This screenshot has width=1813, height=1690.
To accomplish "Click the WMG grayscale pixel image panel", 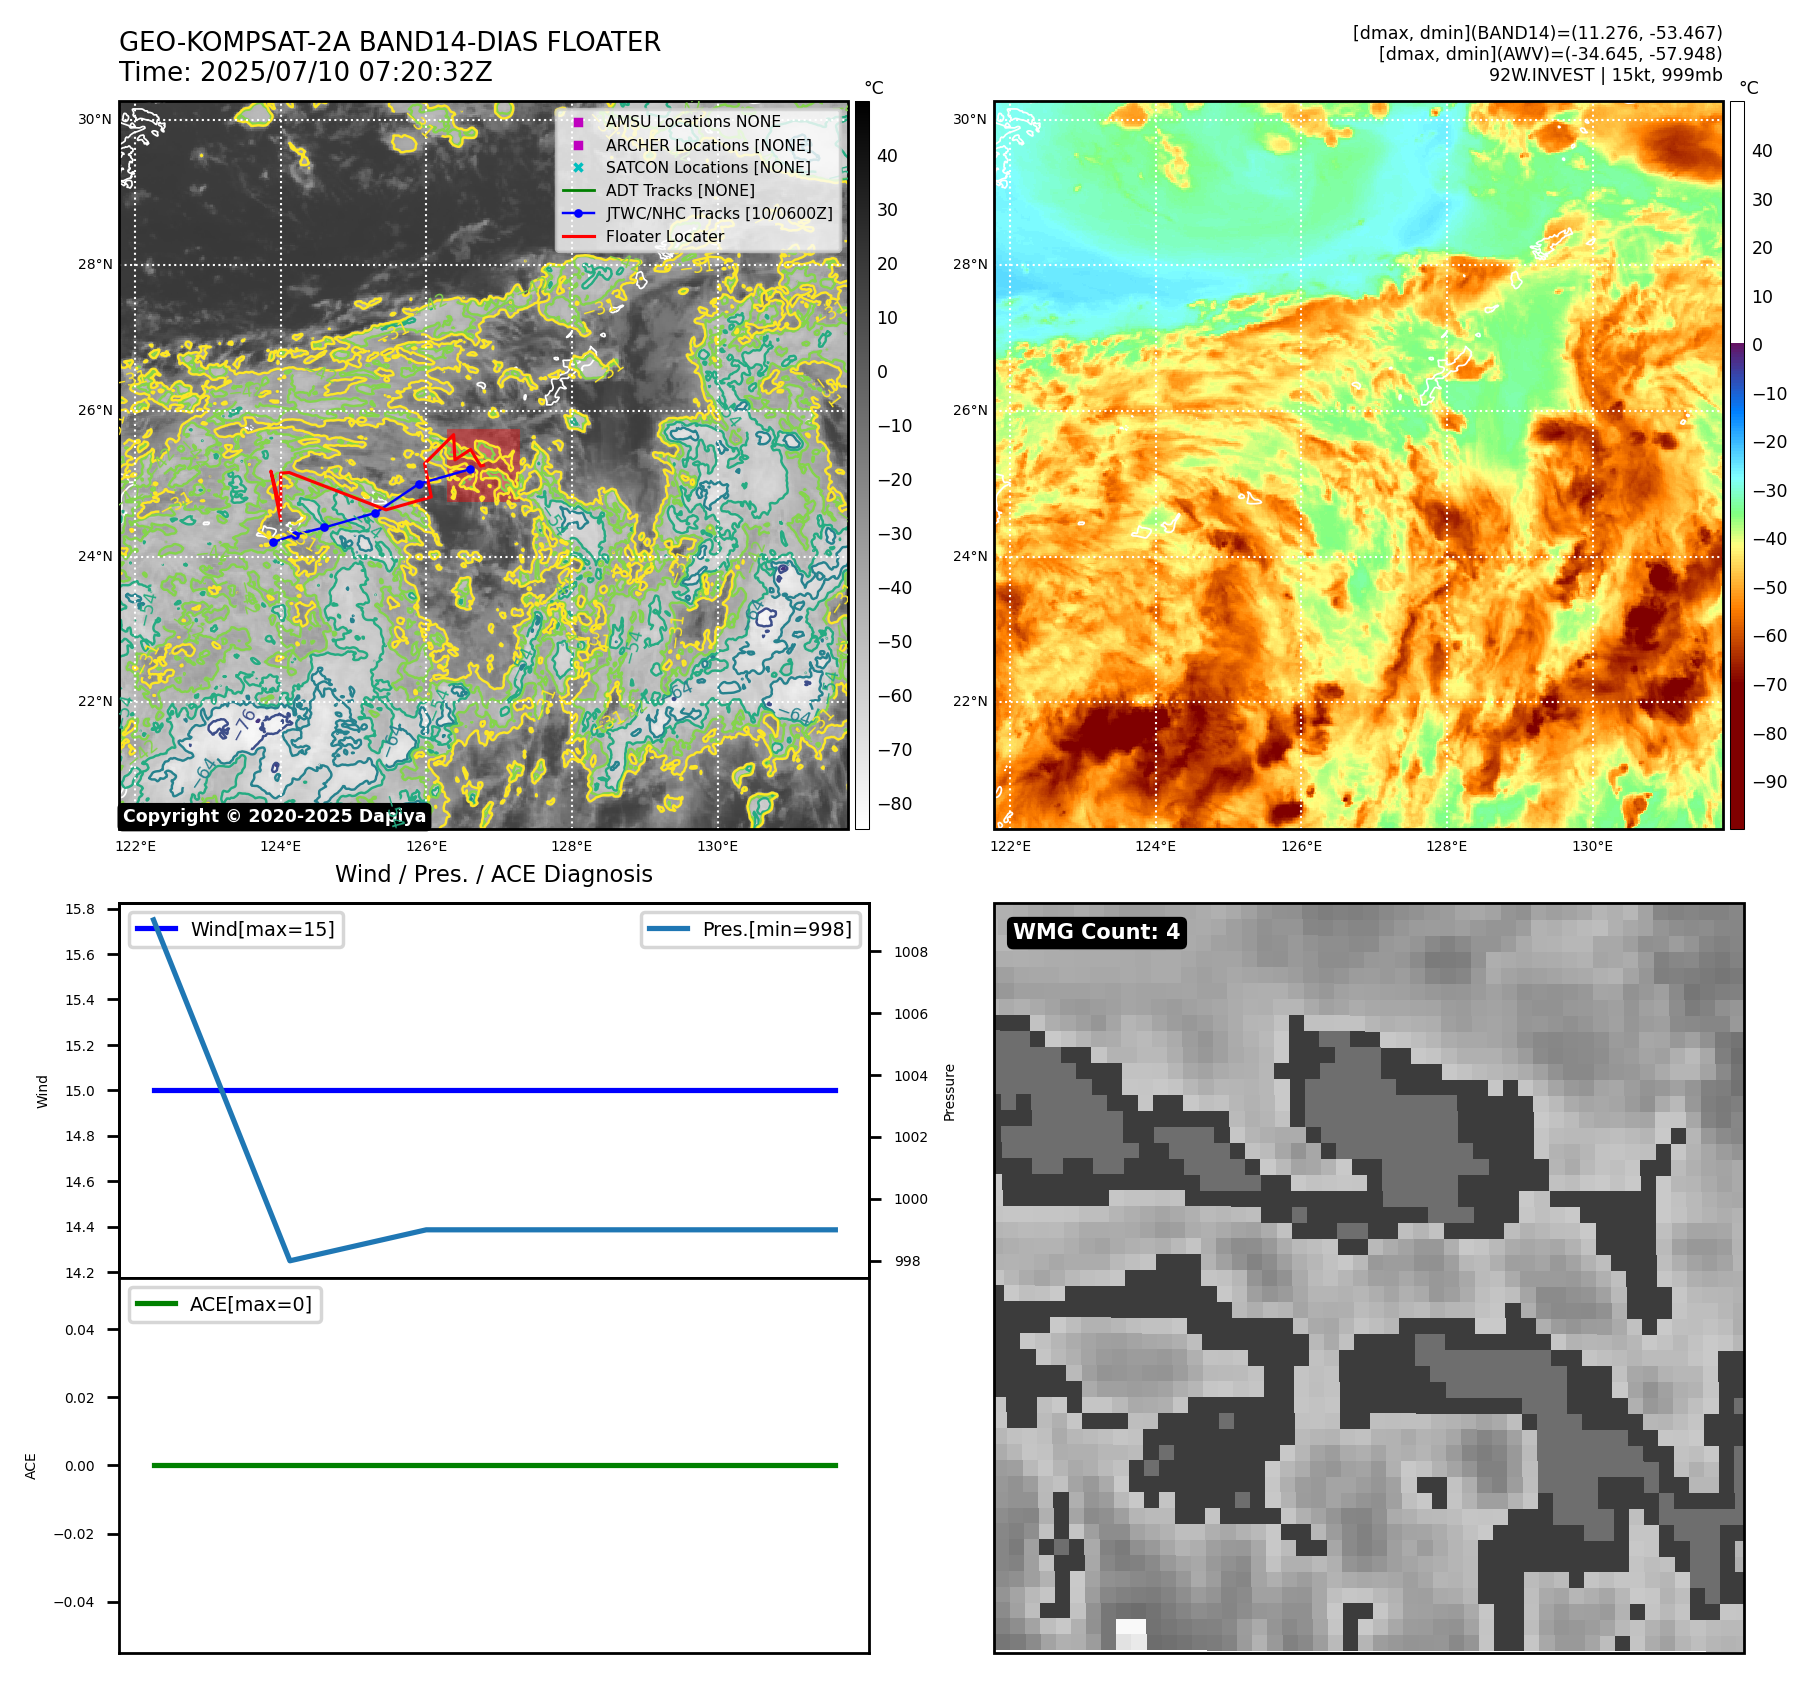I will 1369,1278.
